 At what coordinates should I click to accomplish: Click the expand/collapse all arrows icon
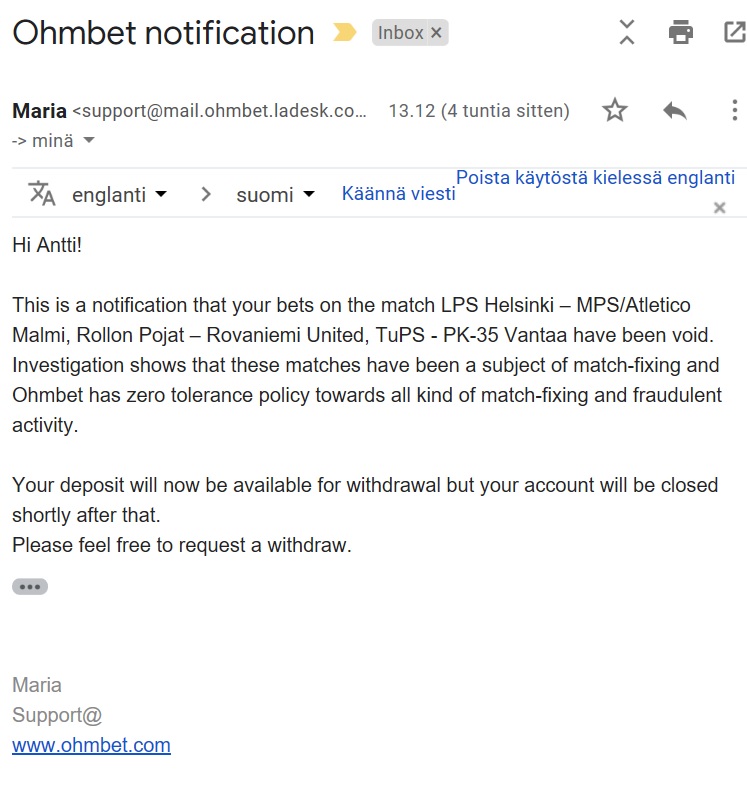pos(627,32)
